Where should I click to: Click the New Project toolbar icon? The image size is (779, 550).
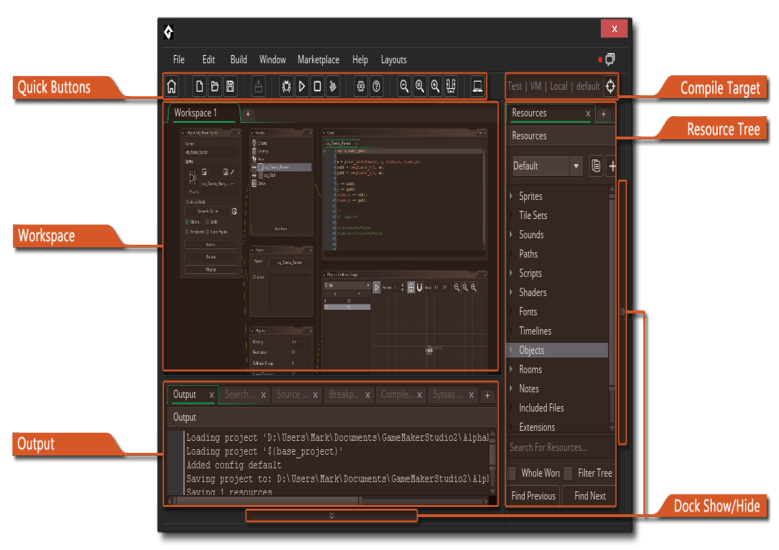pyautogui.click(x=199, y=86)
